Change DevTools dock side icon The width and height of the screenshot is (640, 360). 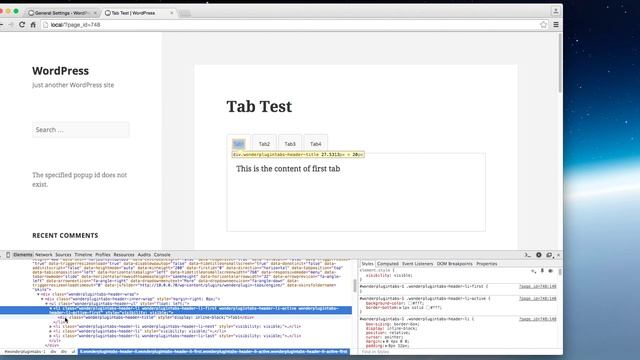pos(549,255)
